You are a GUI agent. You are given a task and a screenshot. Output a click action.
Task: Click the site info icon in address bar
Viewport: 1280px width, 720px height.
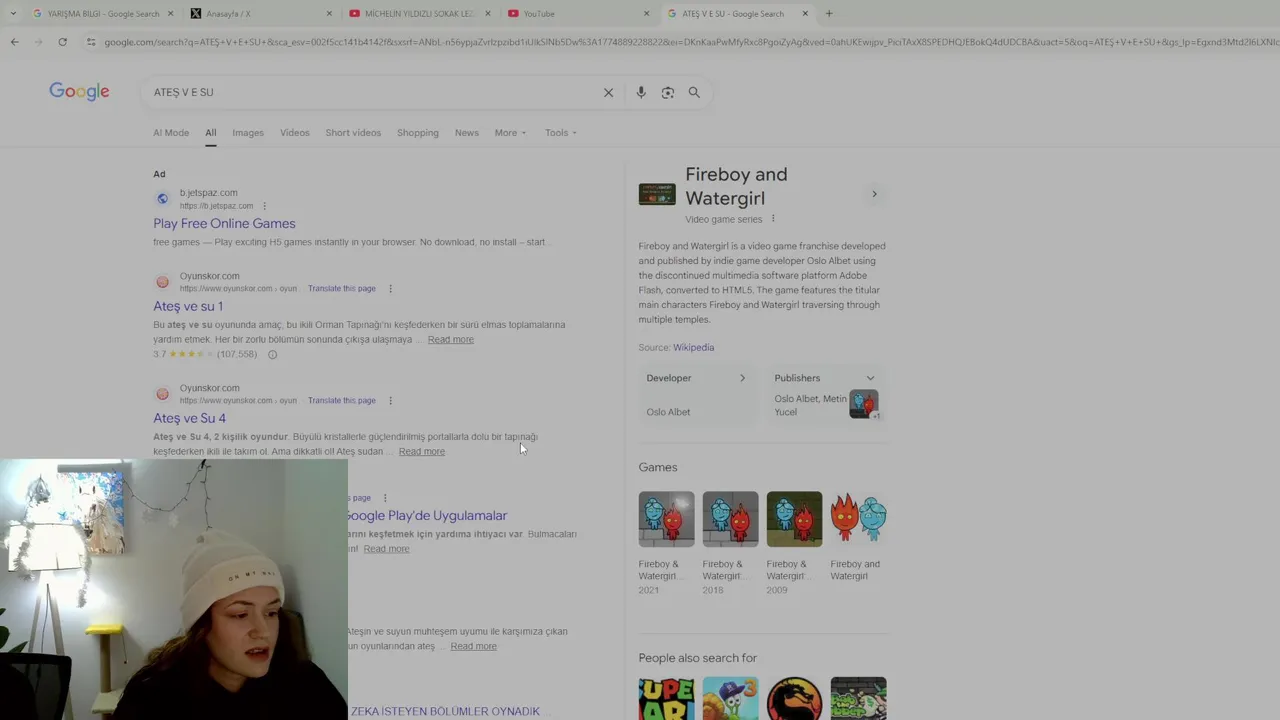pos(91,42)
